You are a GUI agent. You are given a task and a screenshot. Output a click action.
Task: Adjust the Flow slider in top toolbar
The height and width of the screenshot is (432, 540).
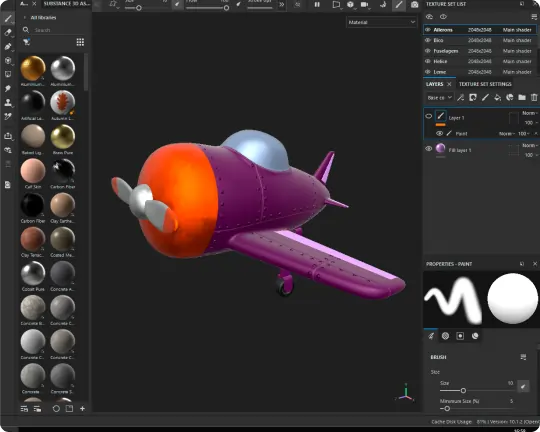coord(207,8)
